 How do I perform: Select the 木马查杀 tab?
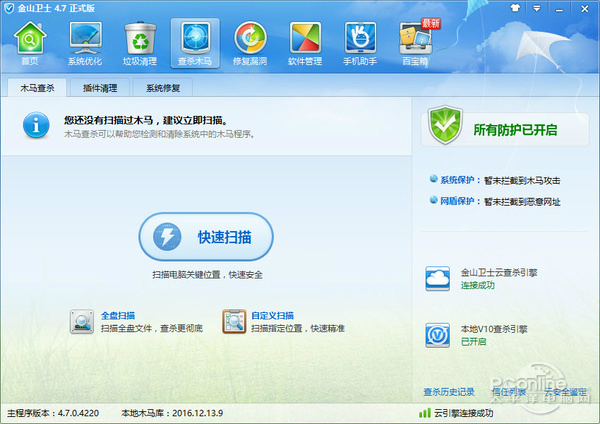[37, 88]
